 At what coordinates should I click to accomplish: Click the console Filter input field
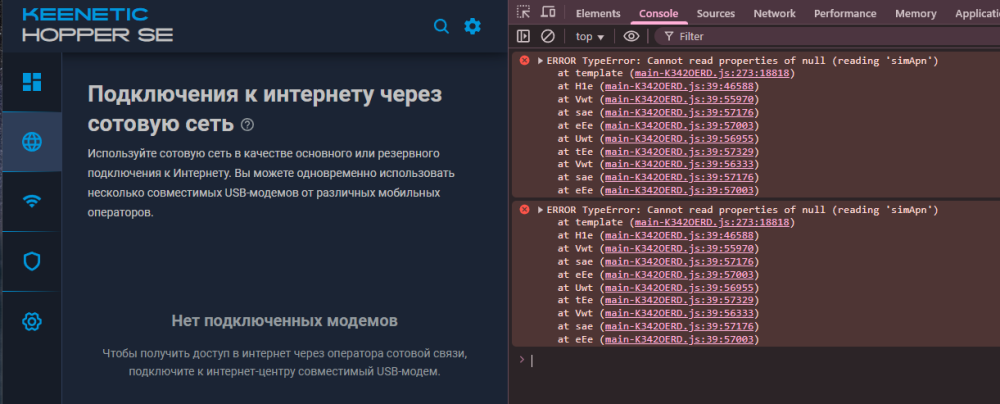tap(829, 36)
